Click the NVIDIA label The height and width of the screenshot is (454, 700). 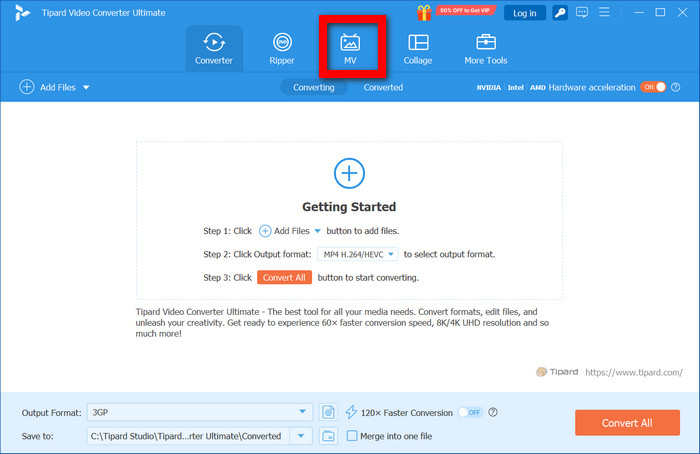(x=488, y=87)
